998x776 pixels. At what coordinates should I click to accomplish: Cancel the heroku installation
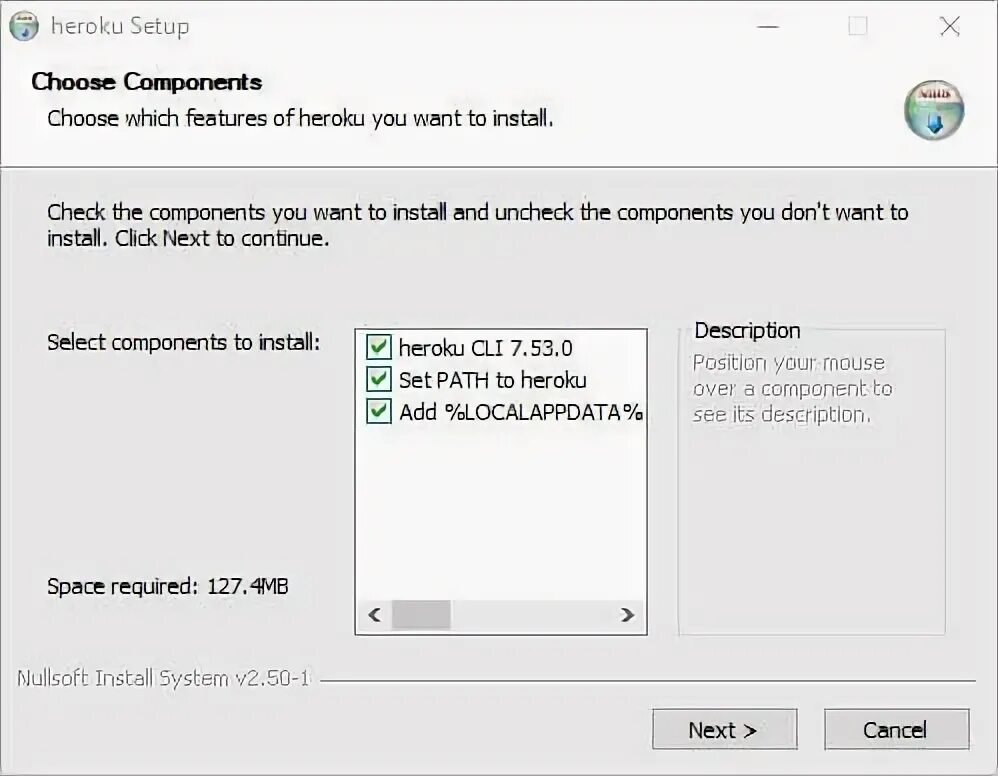click(x=896, y=730)
